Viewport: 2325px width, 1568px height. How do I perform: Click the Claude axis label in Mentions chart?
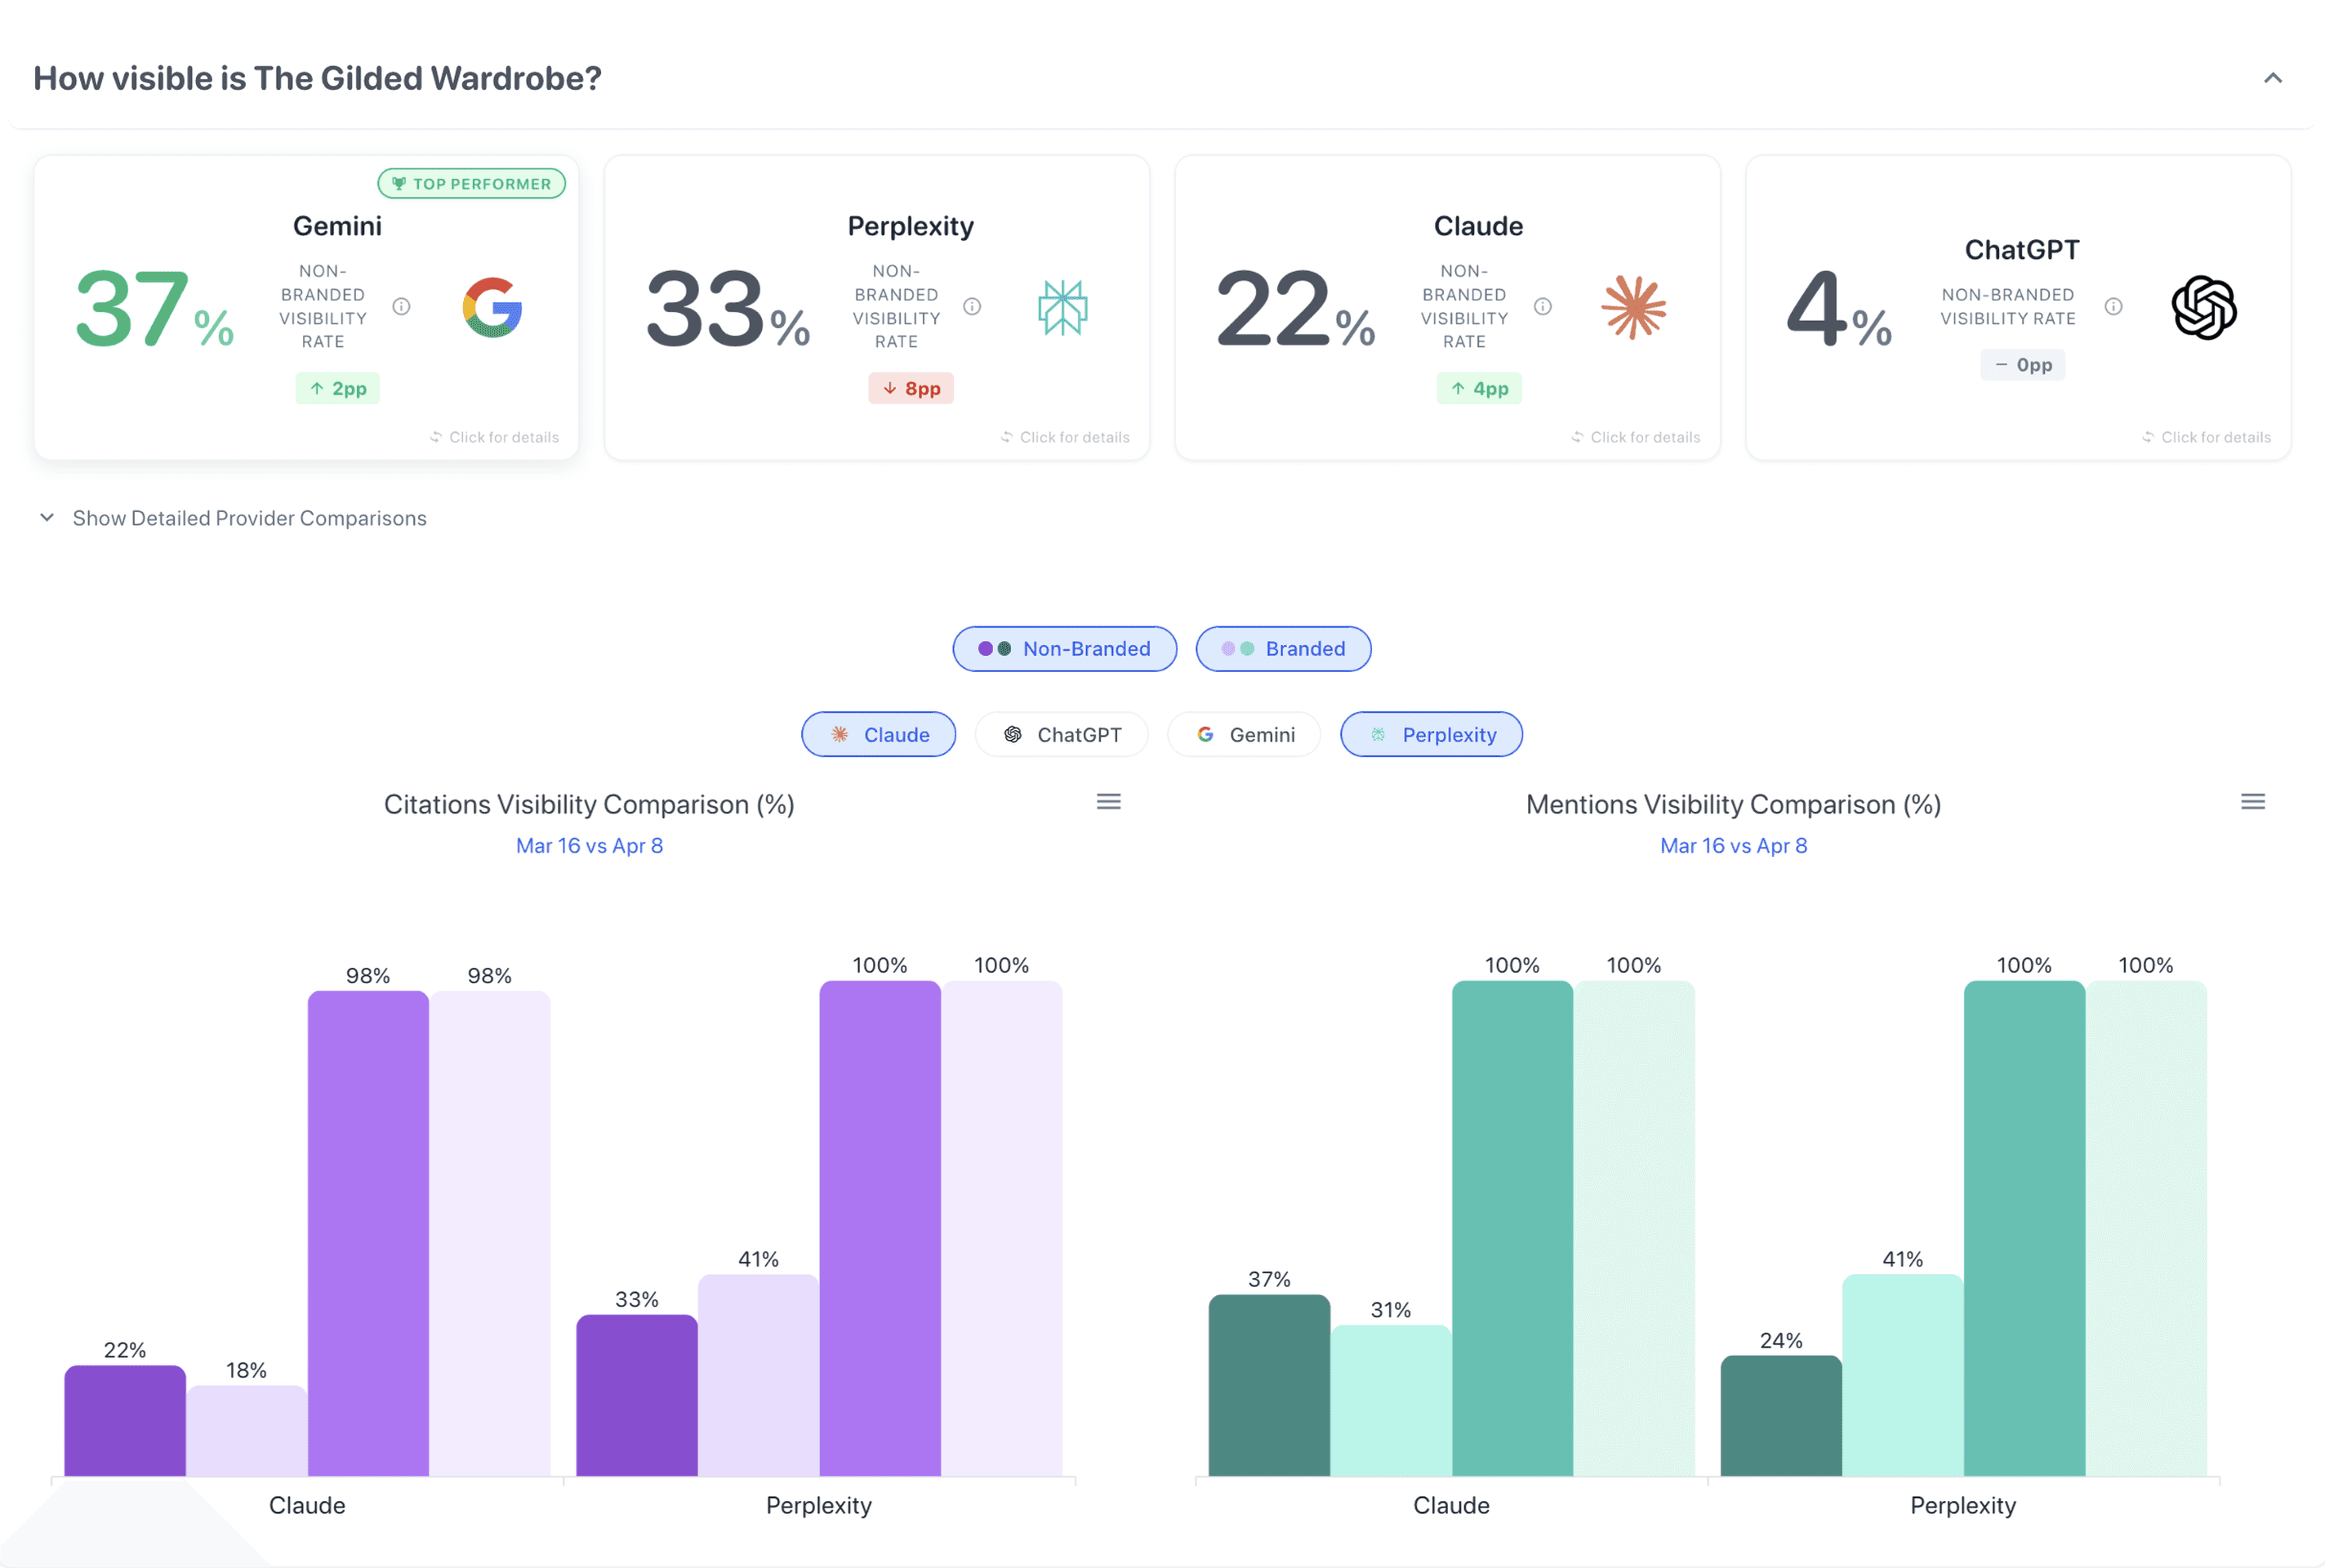coord(1451,1506)
